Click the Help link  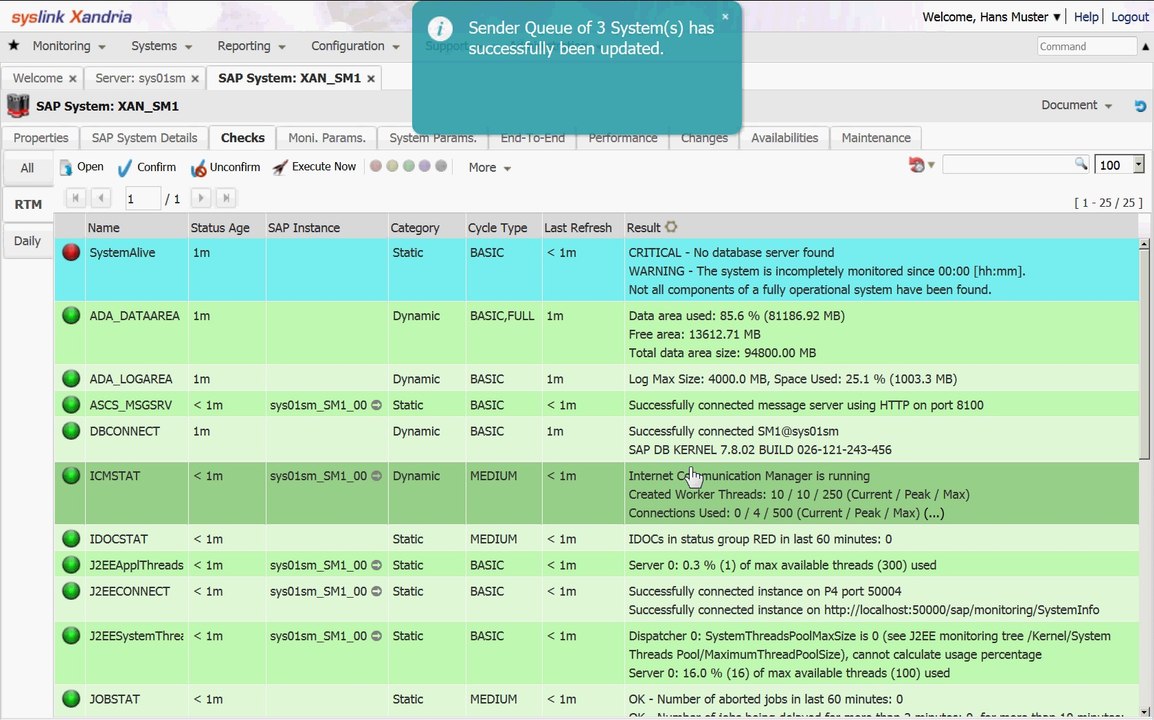pos(1086,16)
